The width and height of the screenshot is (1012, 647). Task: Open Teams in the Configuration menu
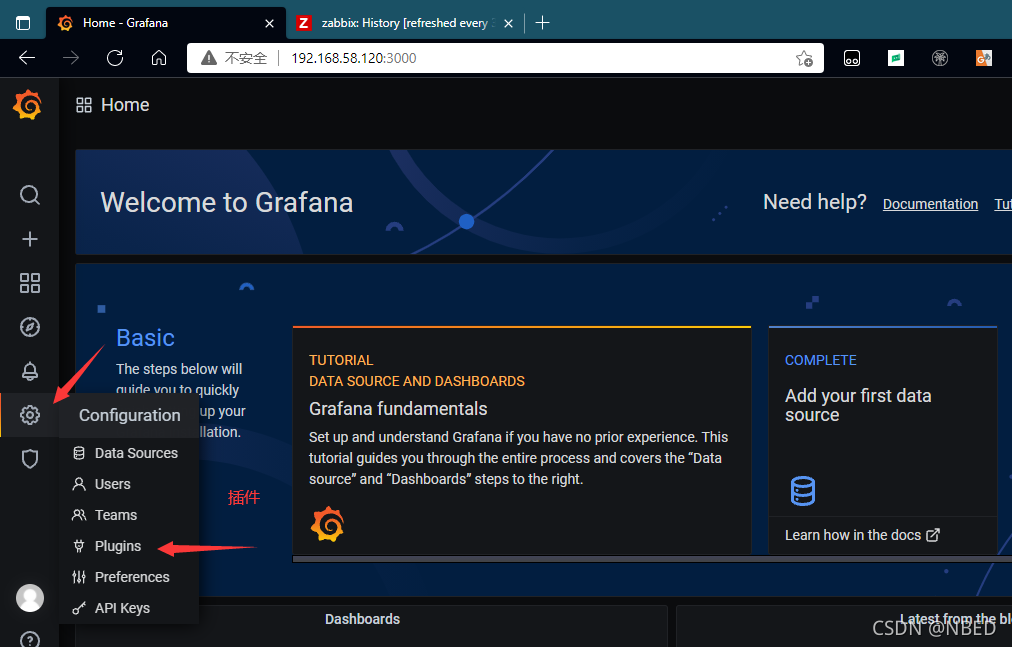click(x=128, y=515)
